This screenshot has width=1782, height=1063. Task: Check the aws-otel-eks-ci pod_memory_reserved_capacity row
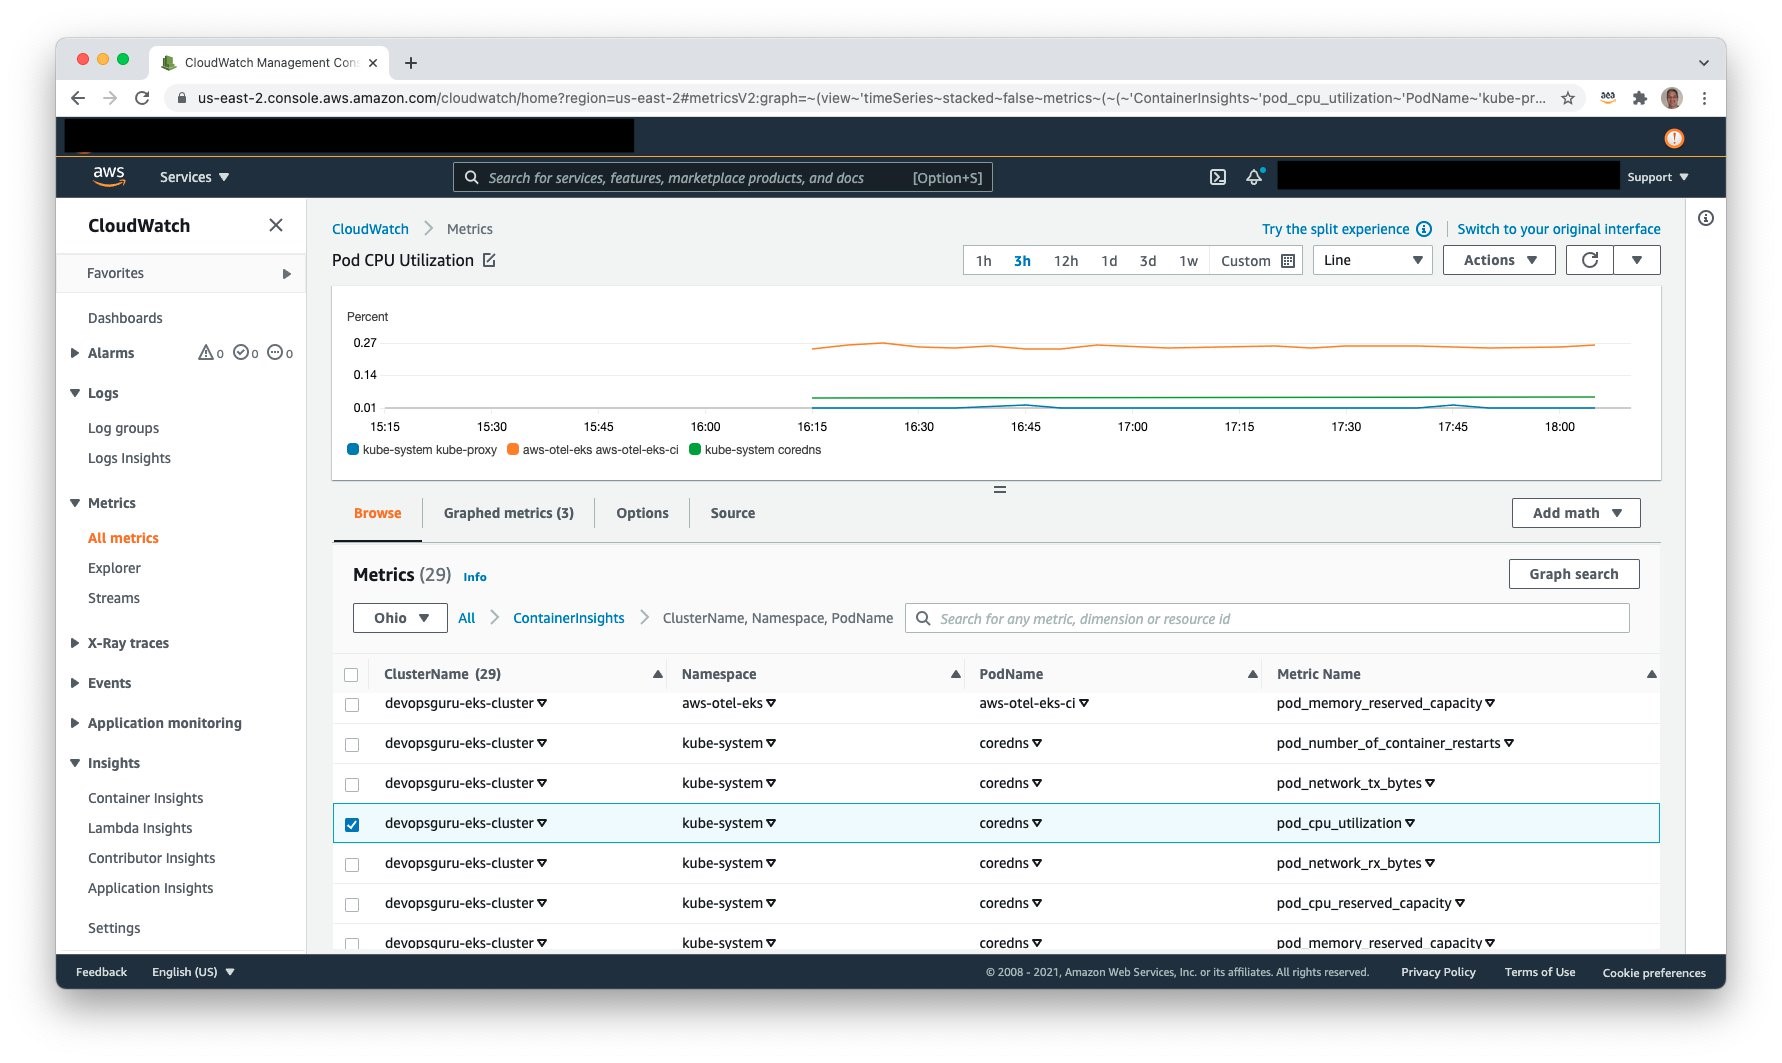(352, 705)
